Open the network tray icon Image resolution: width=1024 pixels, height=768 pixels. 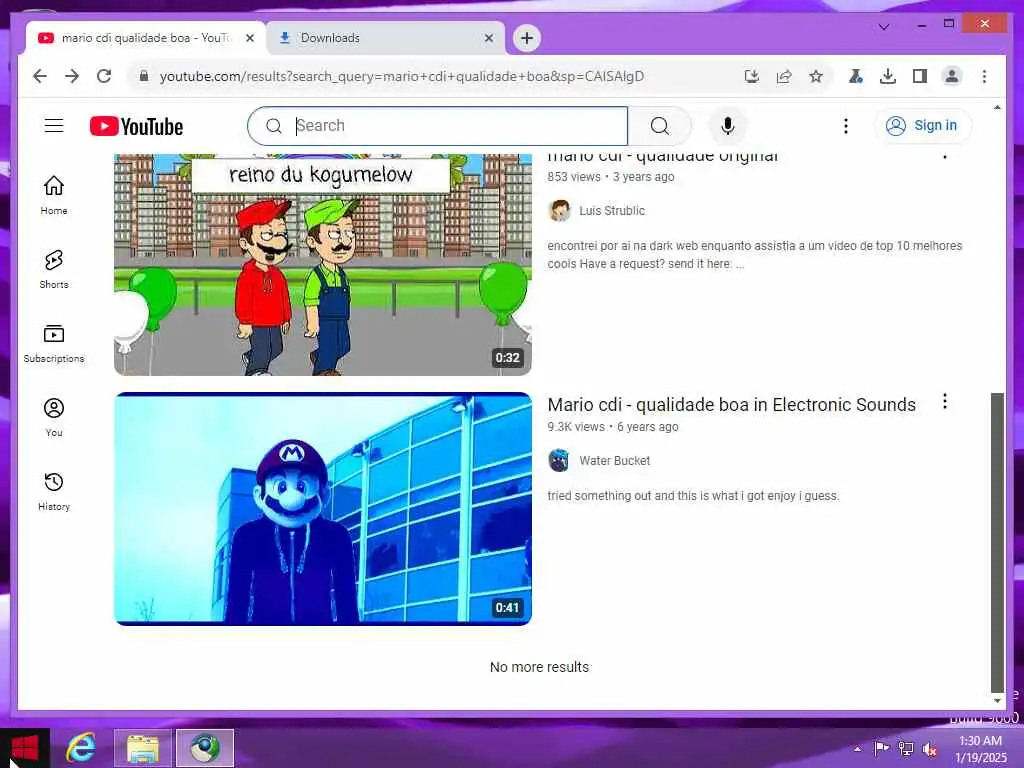tap(906, 749)
